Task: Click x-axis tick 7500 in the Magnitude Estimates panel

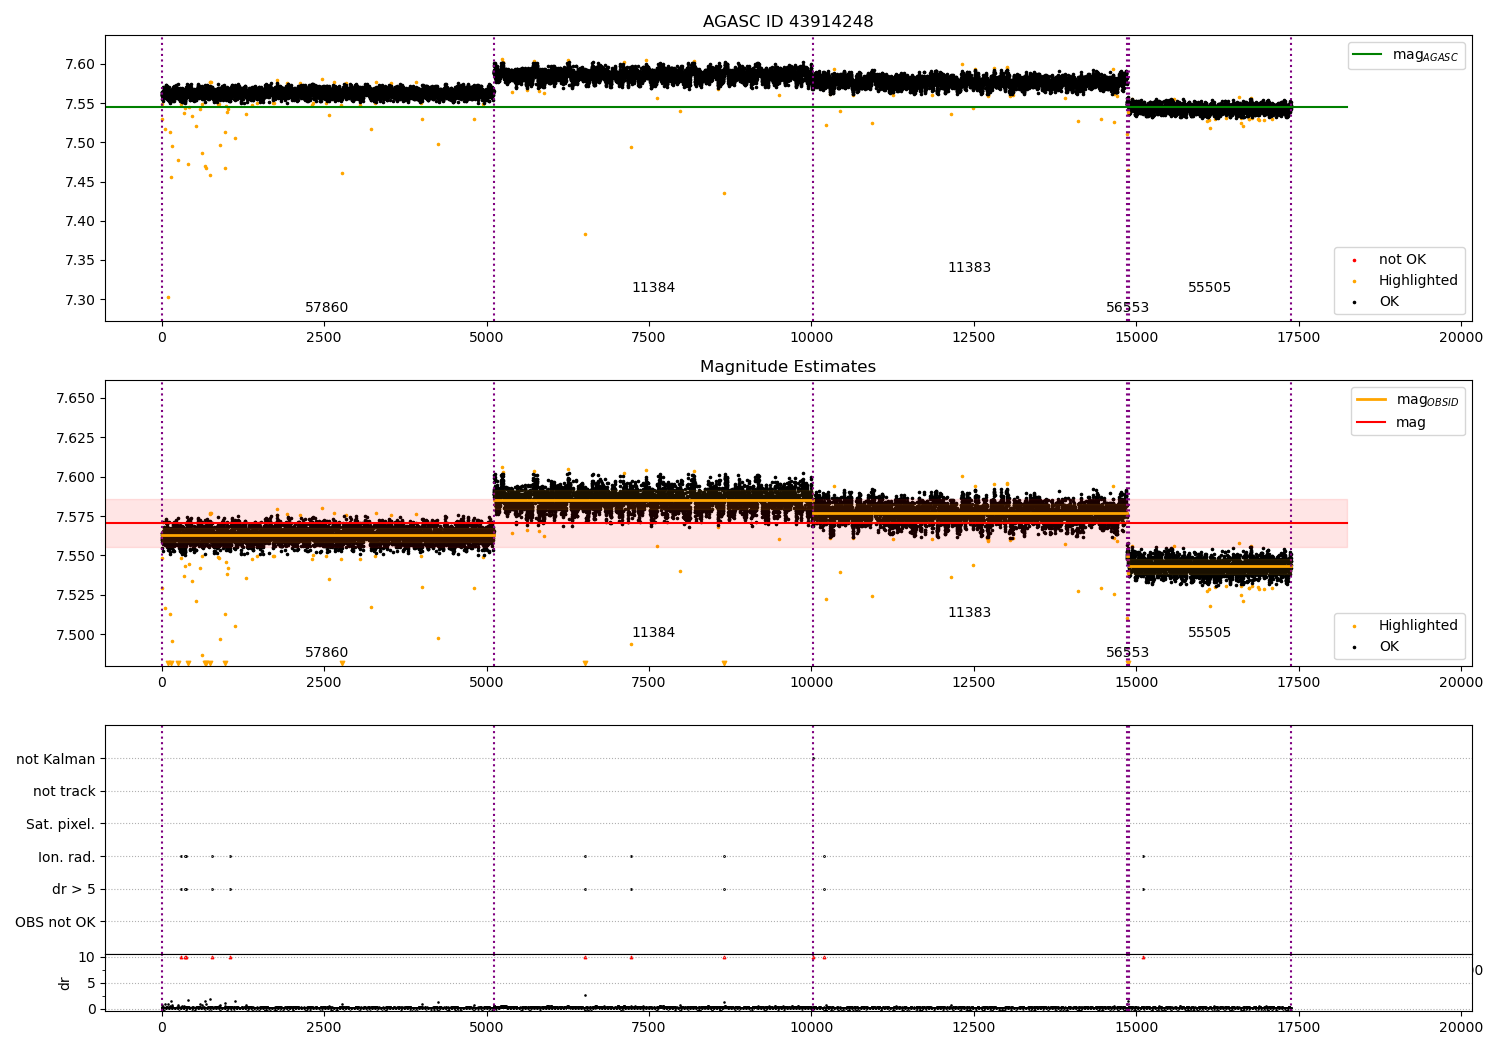Action: (649, 683)
